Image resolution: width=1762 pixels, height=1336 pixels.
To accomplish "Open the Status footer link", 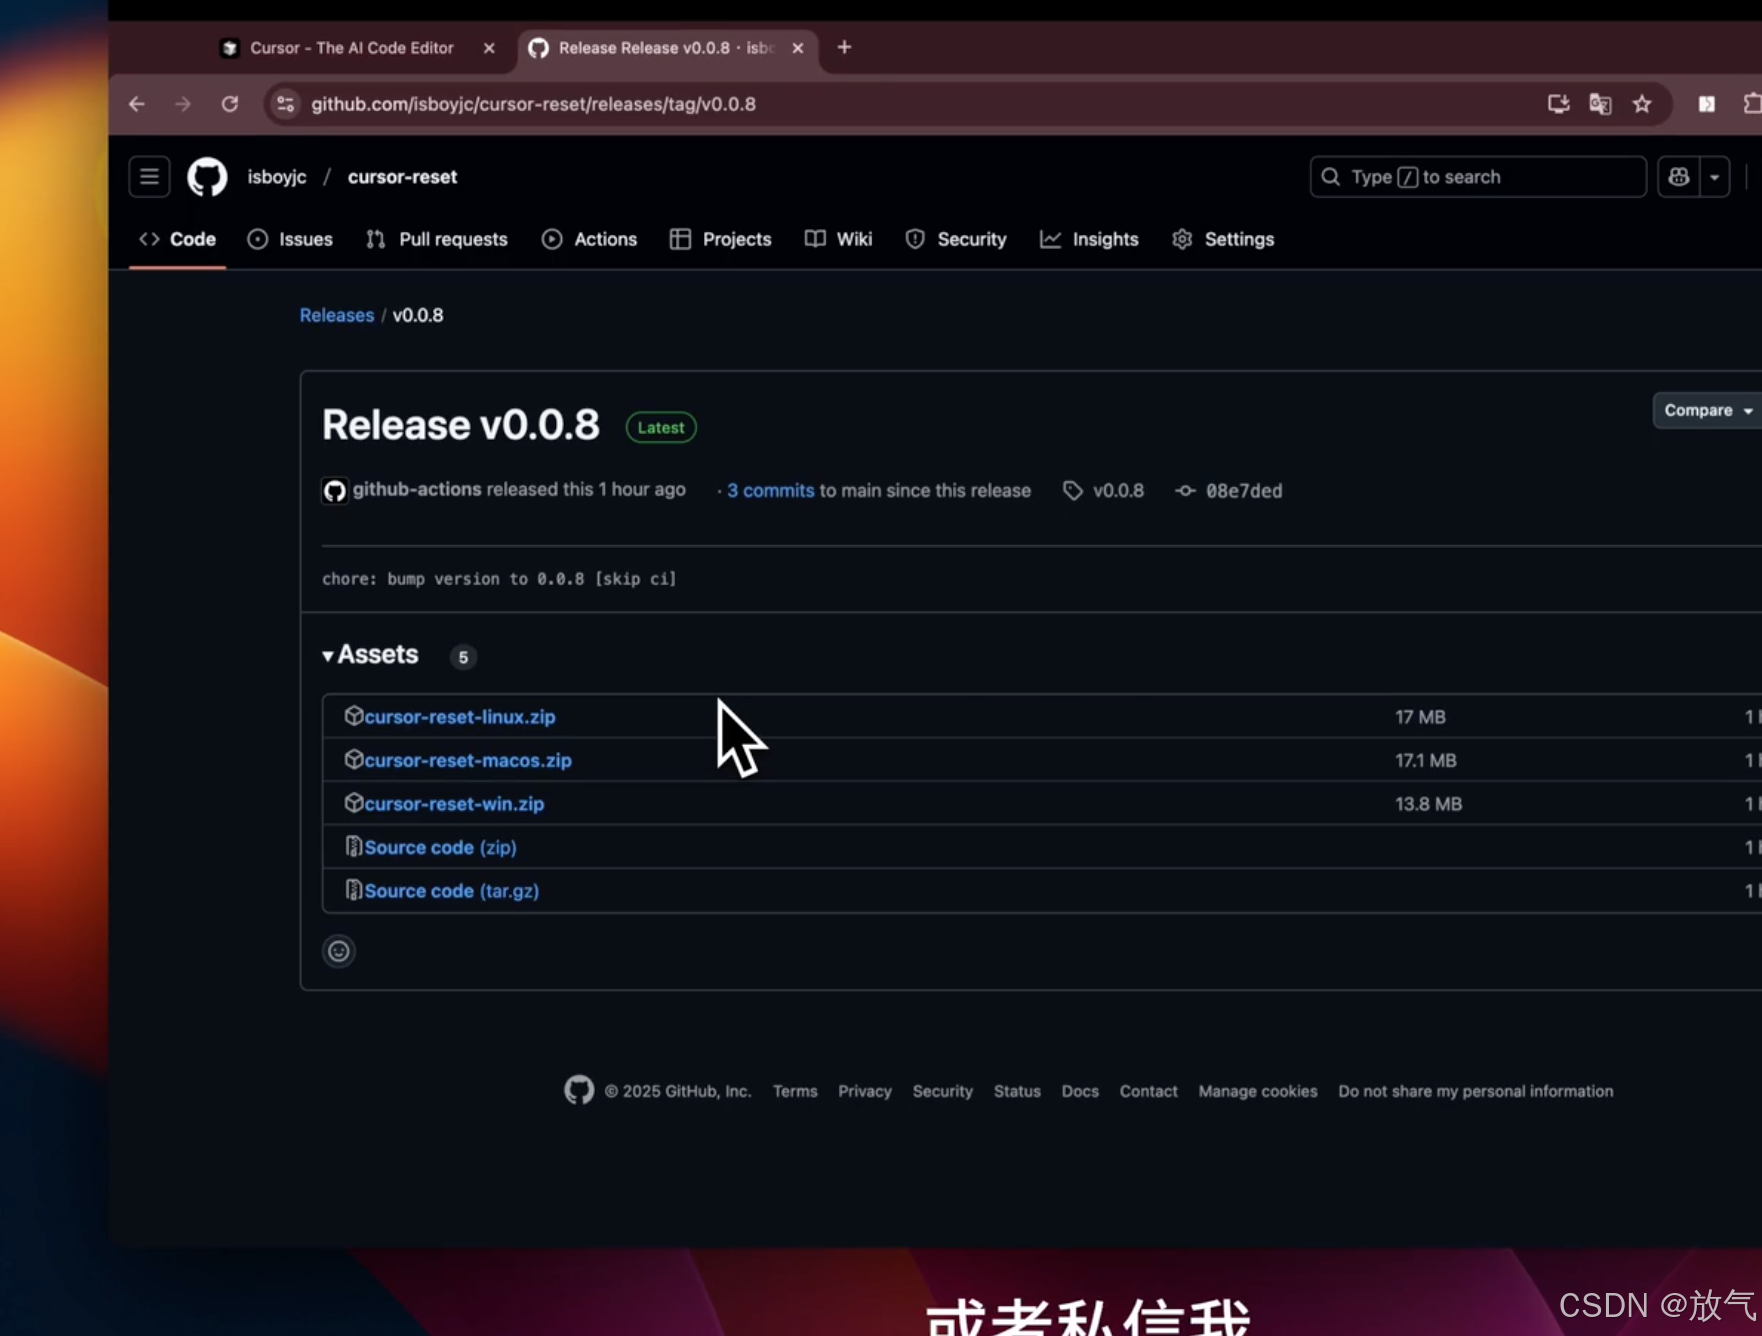I will click(1017, 1091).
